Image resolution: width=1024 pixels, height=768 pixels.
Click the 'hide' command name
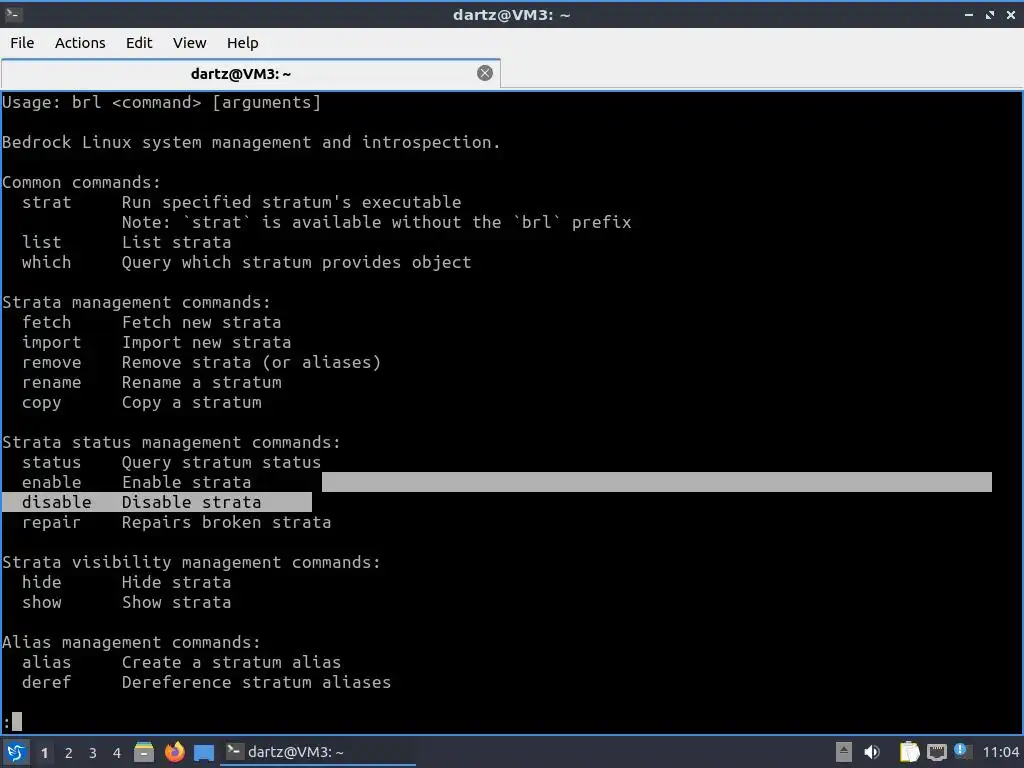point(41,583)
